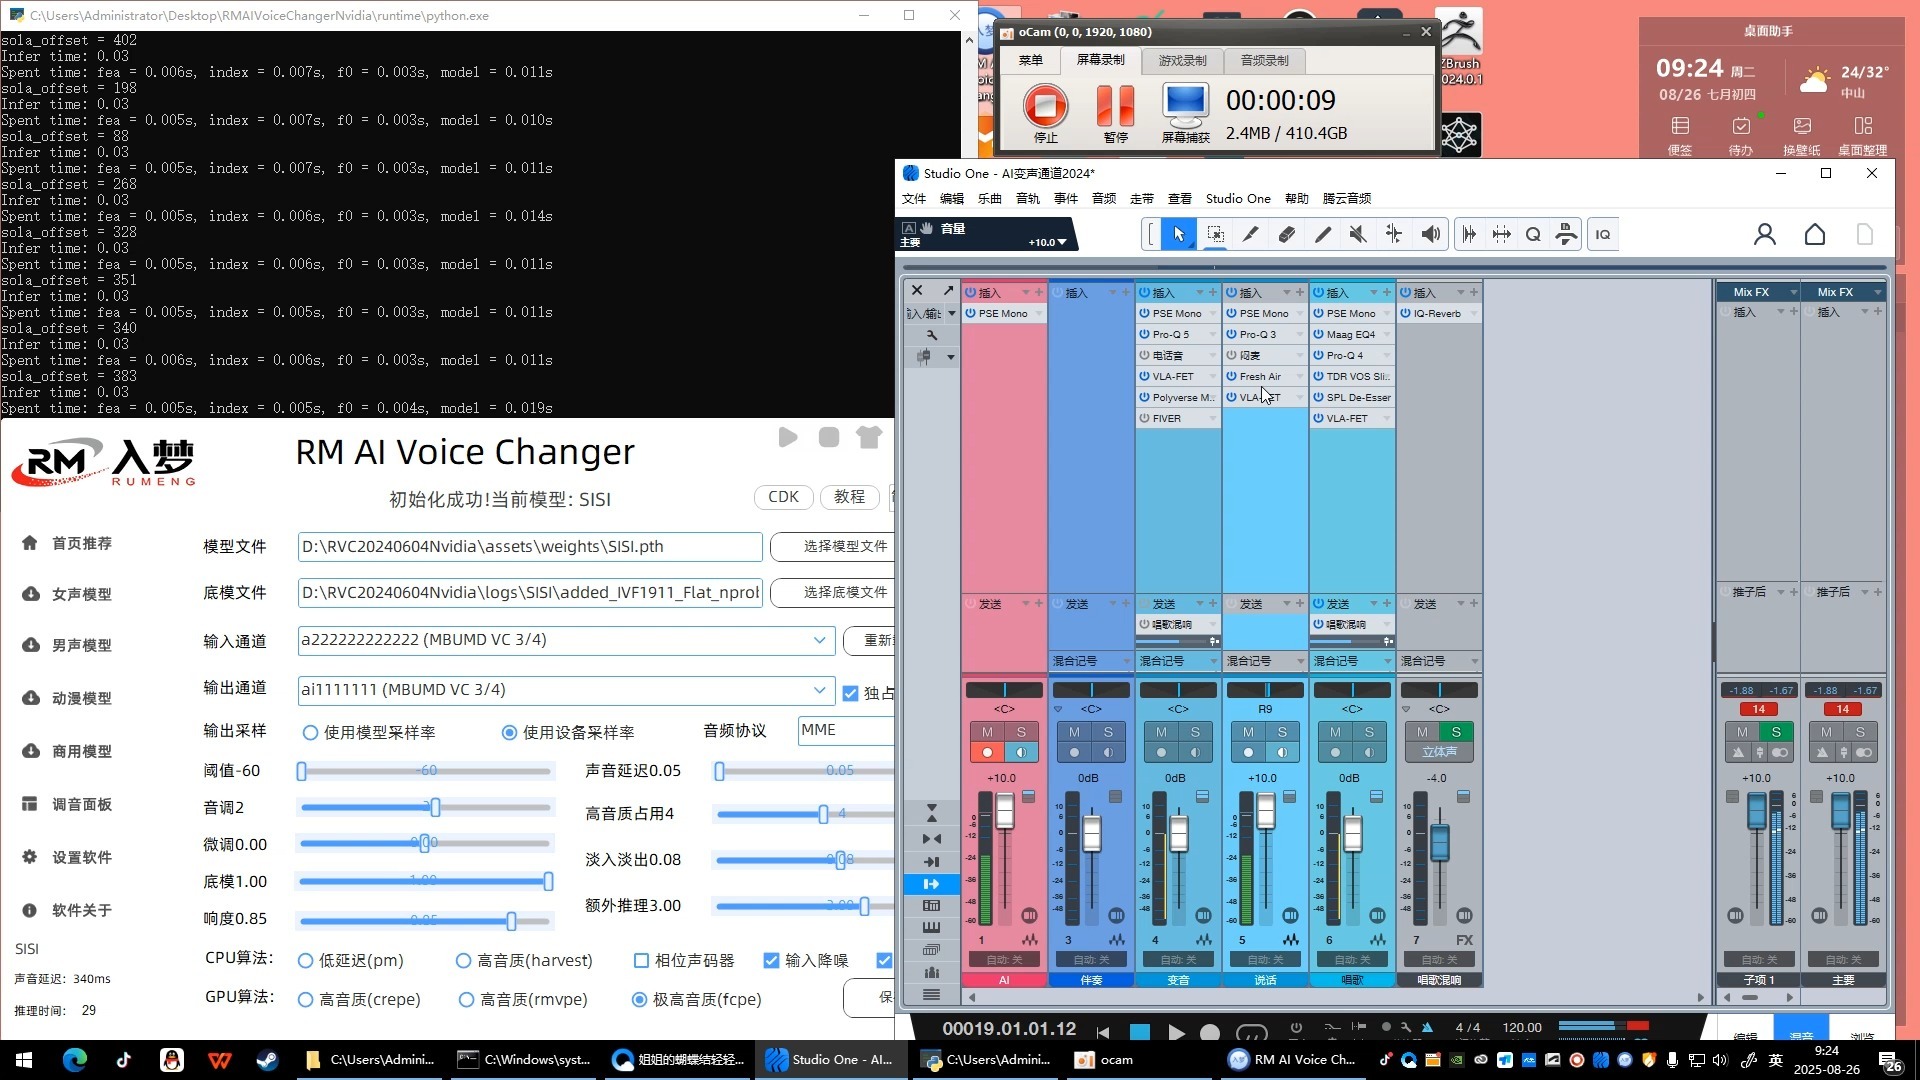Mute the AI mixer channel
The image size is (1920, 1080).
pyautogui.click(x=987, y=732)
